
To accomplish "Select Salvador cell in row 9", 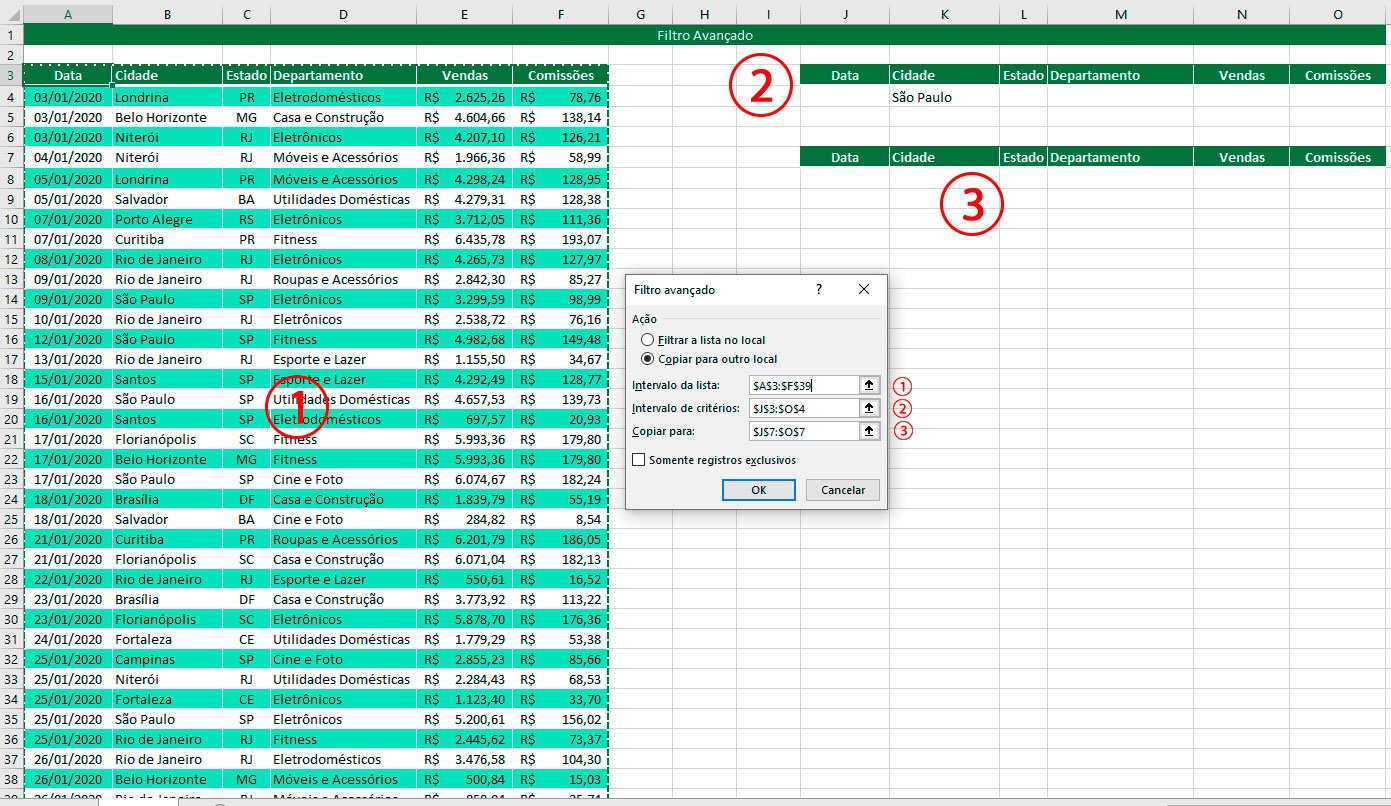I will pyautogui.click(x=167, y=199).
